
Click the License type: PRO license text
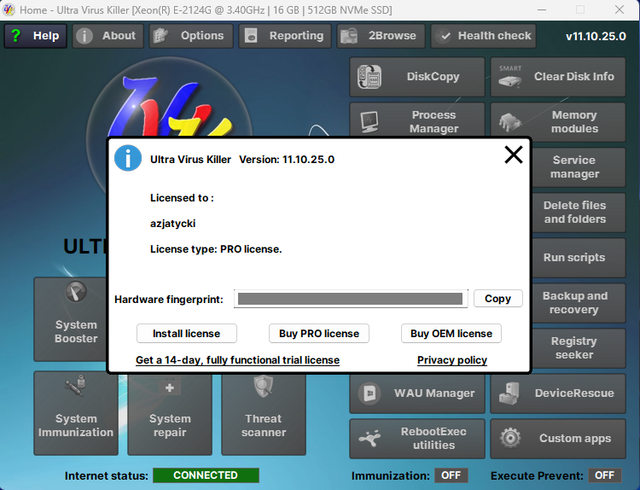pos(216,249)
